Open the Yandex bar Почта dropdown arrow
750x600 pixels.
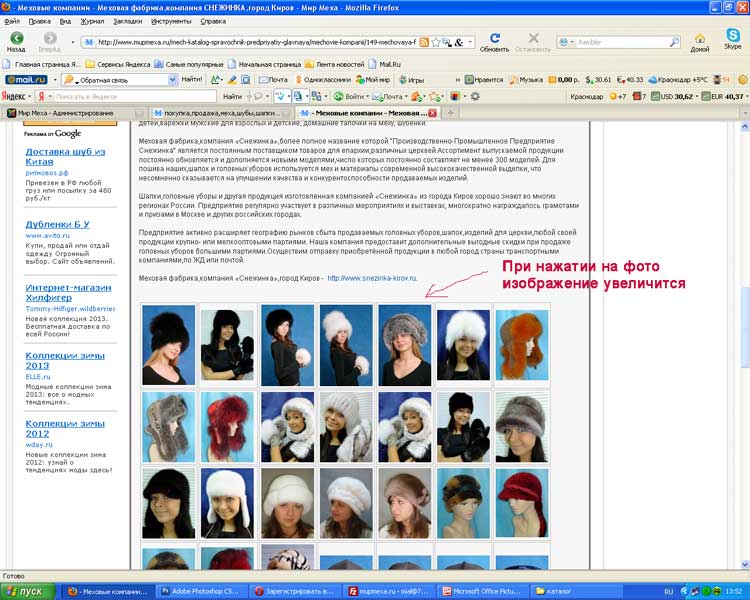(x=407, y=97)
